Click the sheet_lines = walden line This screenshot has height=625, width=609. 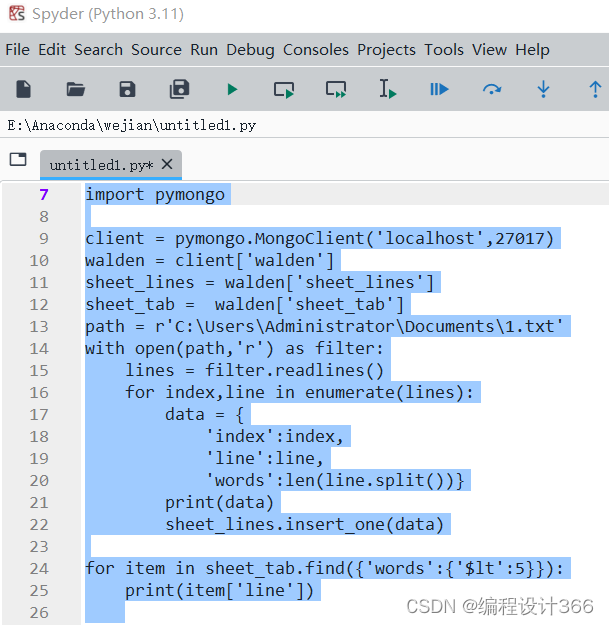click(x=259, y=282)
